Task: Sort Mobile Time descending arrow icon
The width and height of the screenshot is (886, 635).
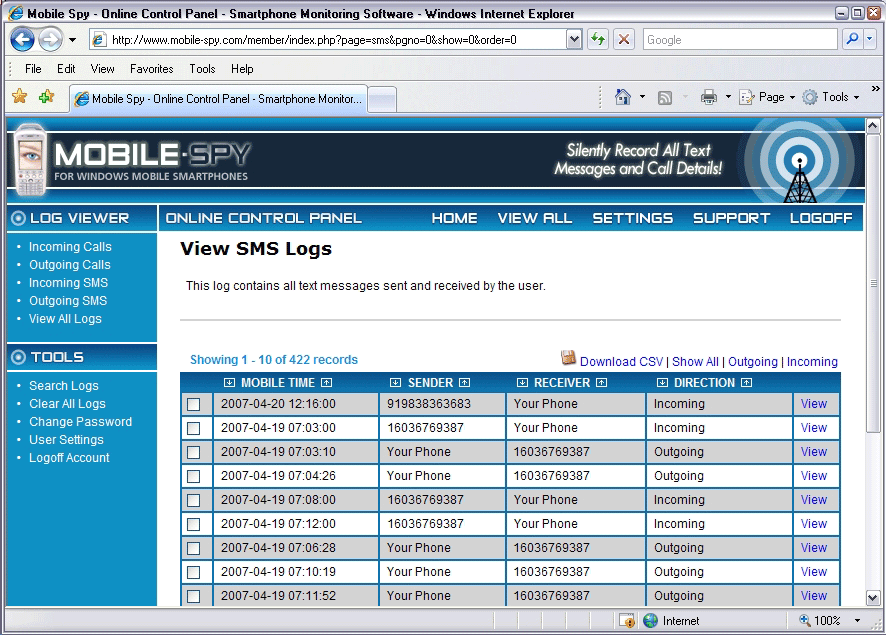Action: pos(229,383)
